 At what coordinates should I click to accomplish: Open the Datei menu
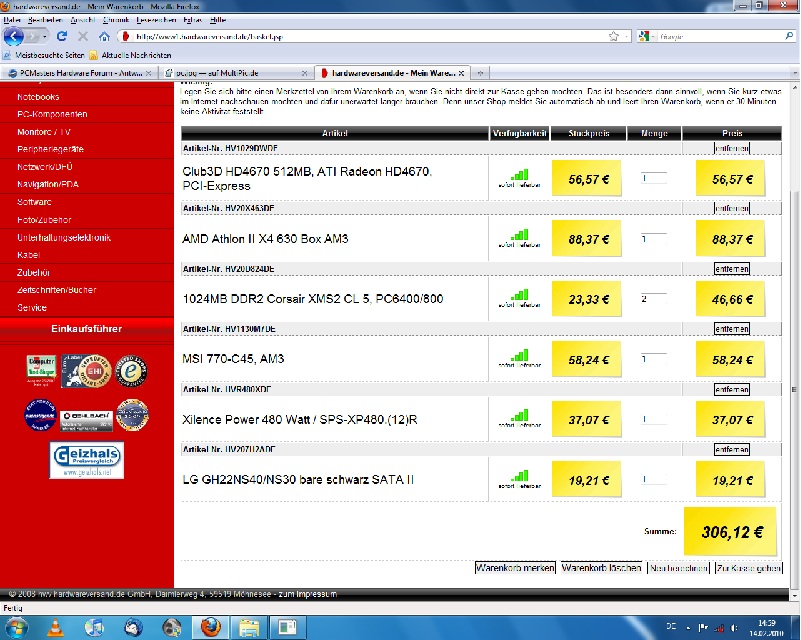tap(12, 20)
